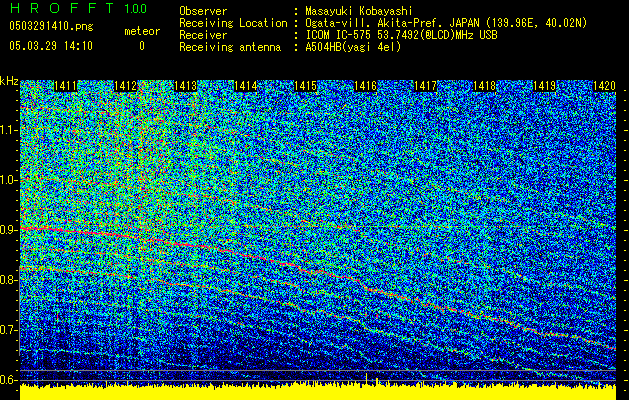
Task: Click the 0.6 kHz axis label
Action: pyautogui.click(x=9, y=380)
